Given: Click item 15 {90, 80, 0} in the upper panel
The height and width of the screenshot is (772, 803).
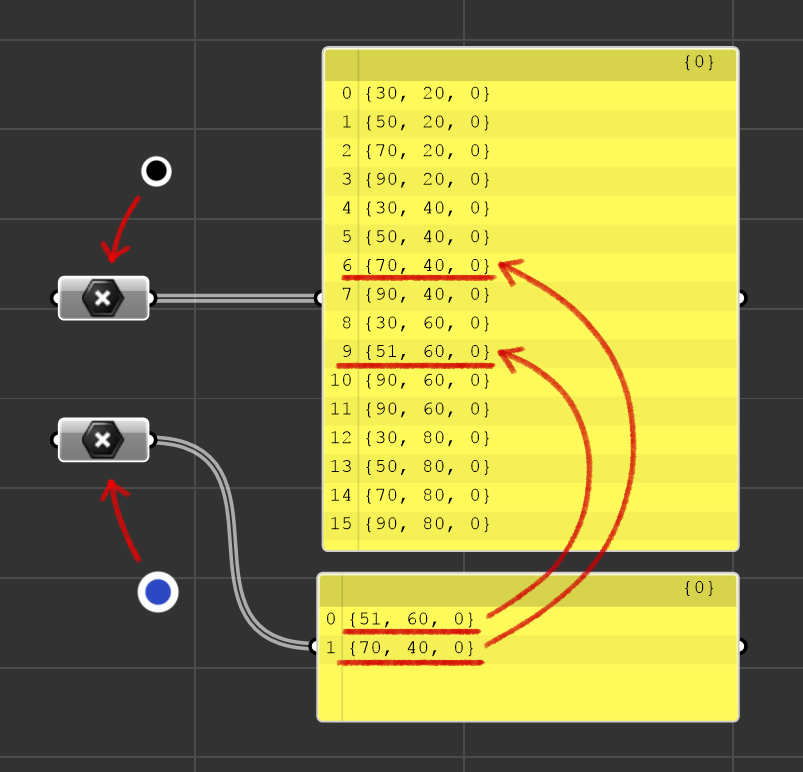Looking at the screenshot, I should tap(427, 524).
